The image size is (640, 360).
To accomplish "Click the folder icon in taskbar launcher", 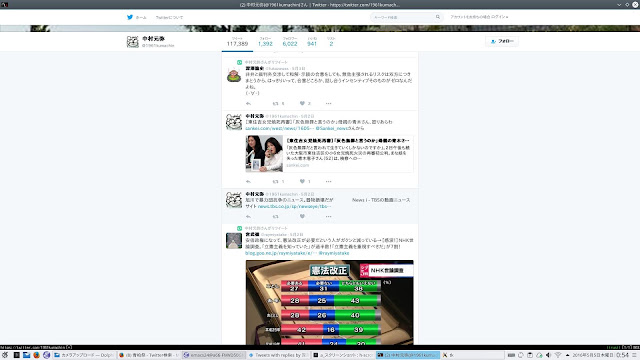I will (27, 355).
